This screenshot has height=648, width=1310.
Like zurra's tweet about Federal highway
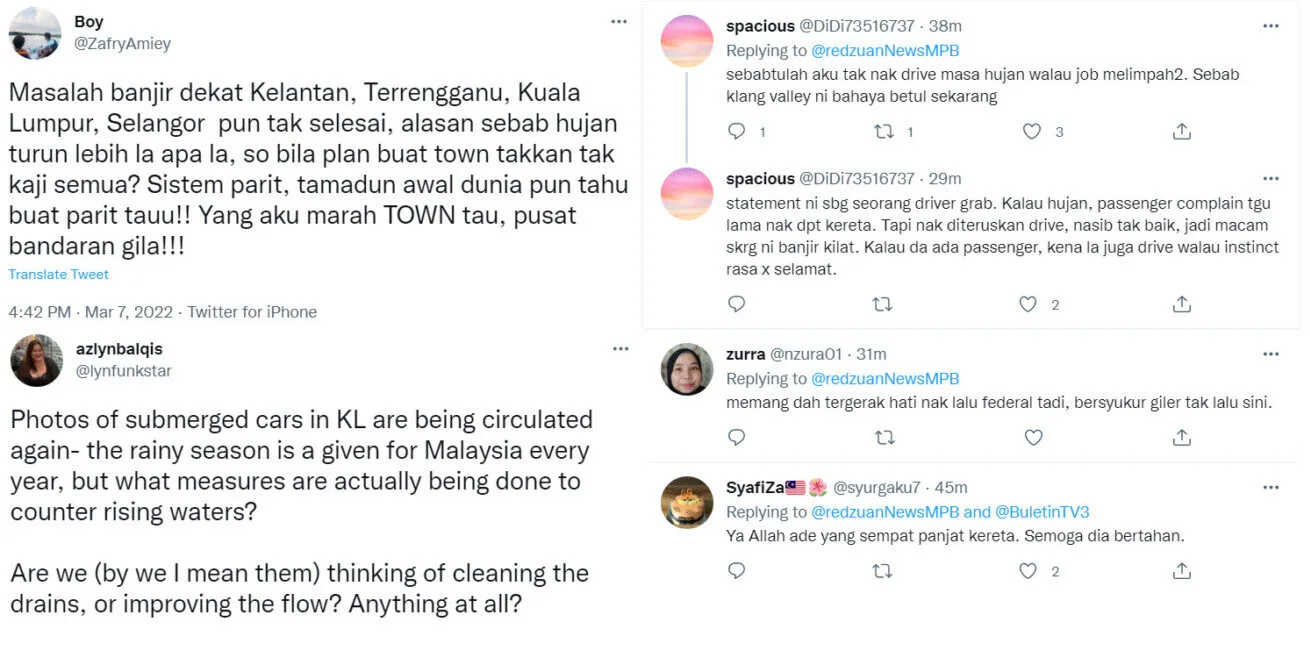point(1033,437)
